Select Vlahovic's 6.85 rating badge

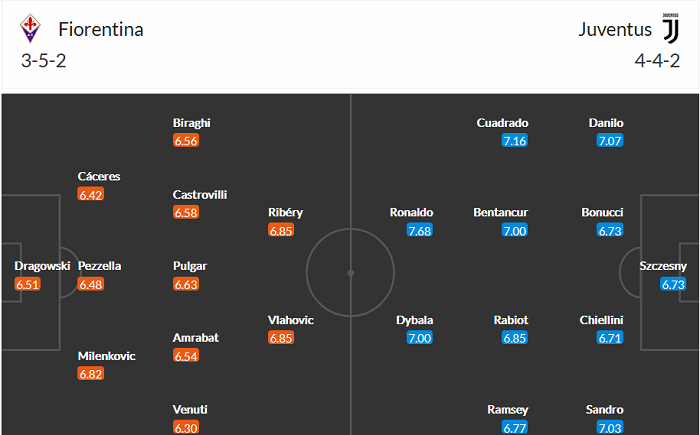281,339
